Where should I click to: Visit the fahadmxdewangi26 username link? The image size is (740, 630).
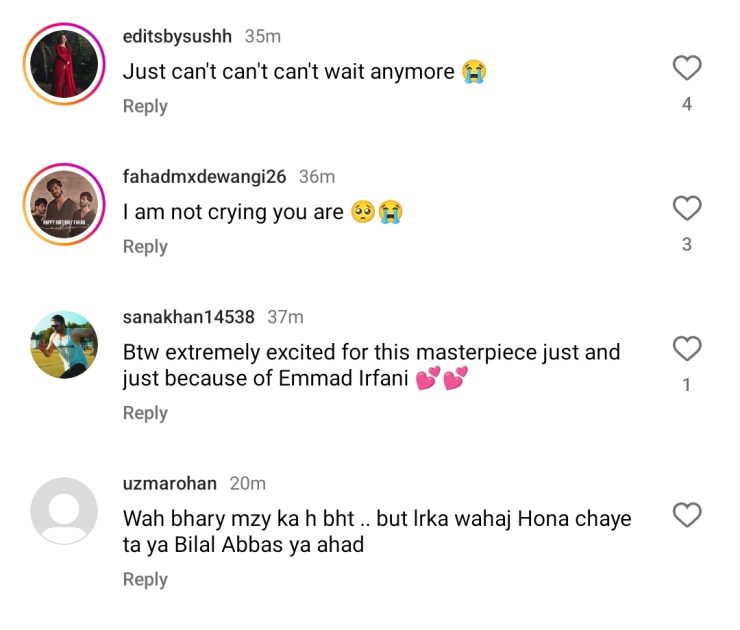(x=204, y=176)
